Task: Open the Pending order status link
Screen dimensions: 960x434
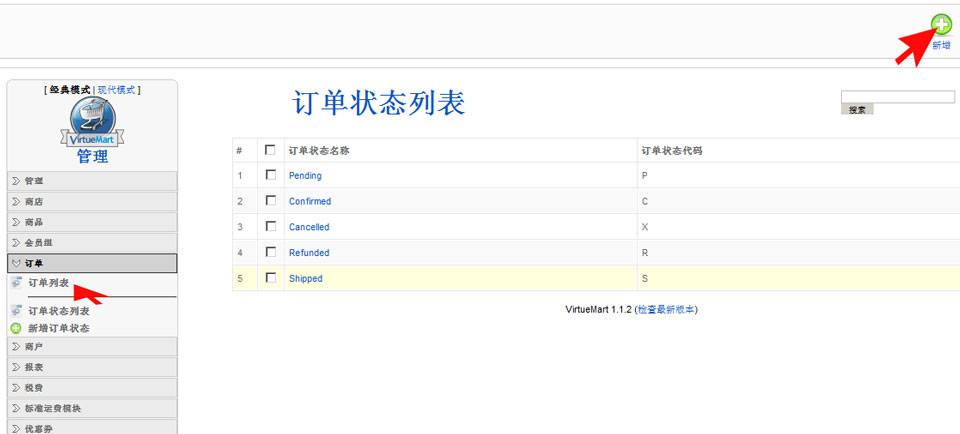Action: click(305, 176)
